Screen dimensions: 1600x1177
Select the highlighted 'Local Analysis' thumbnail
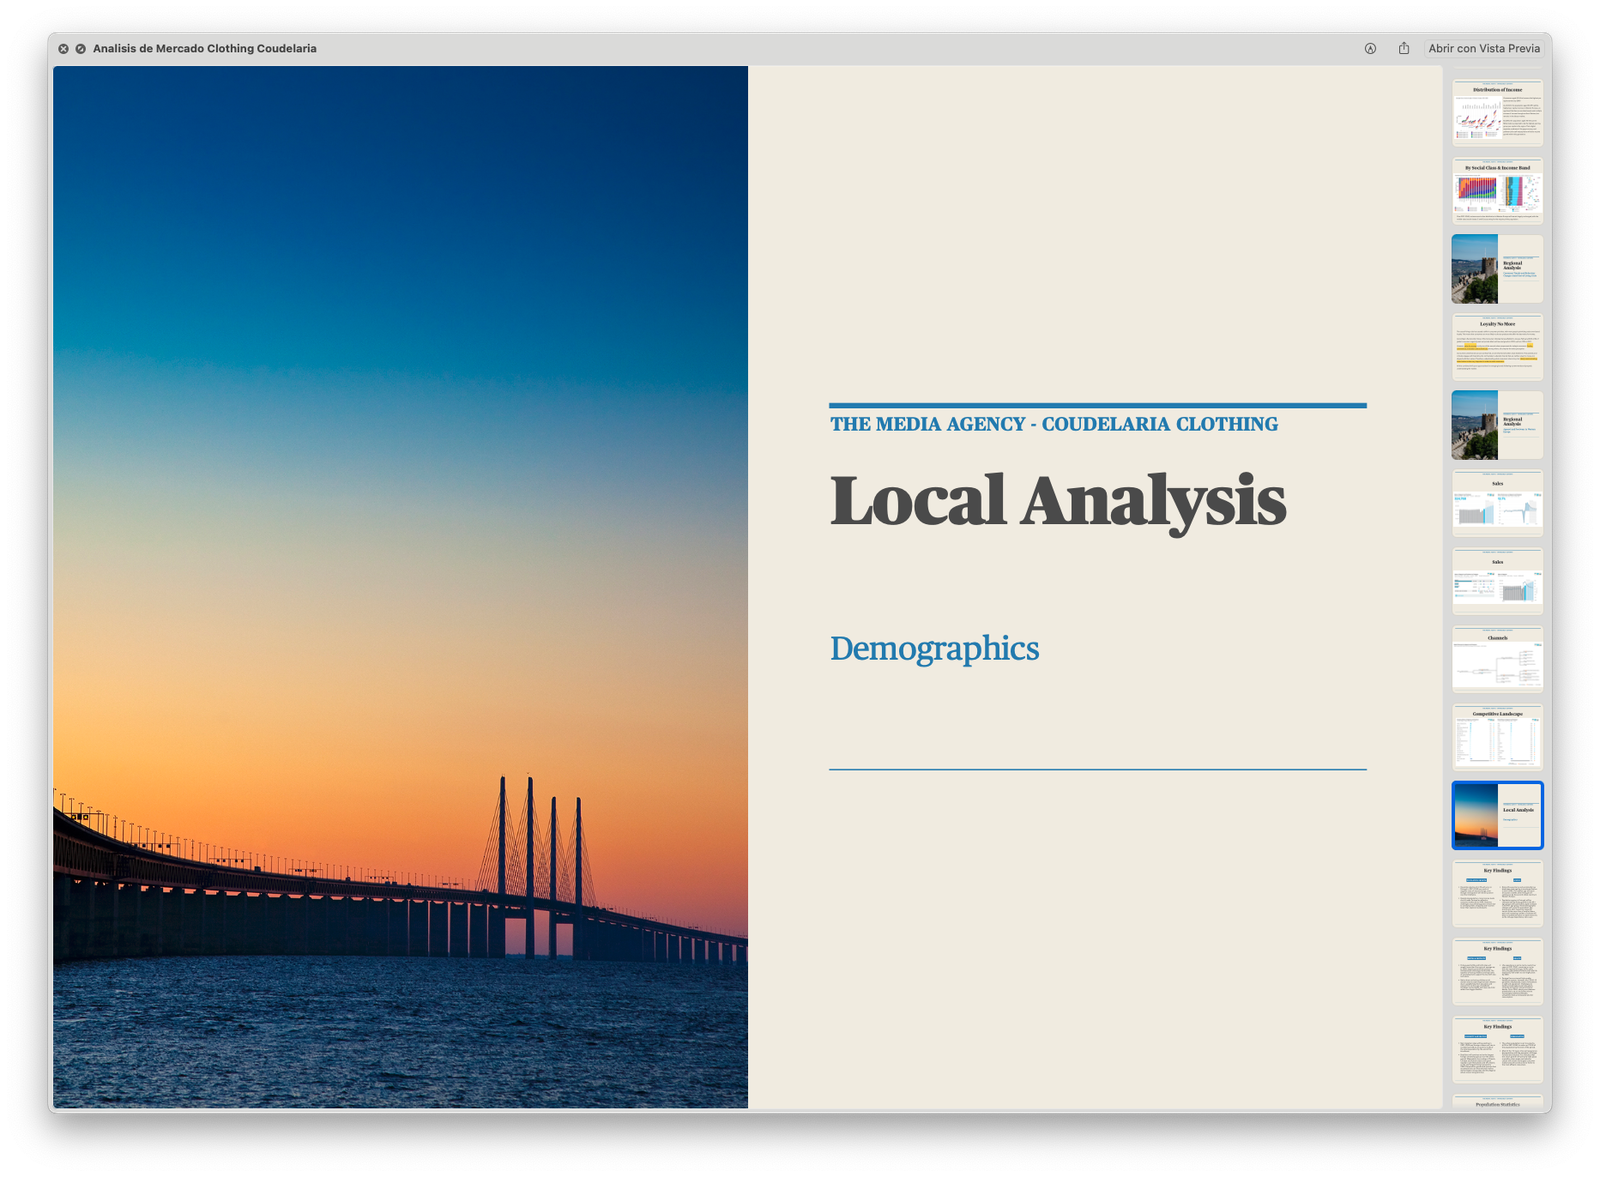point(1497,815)
